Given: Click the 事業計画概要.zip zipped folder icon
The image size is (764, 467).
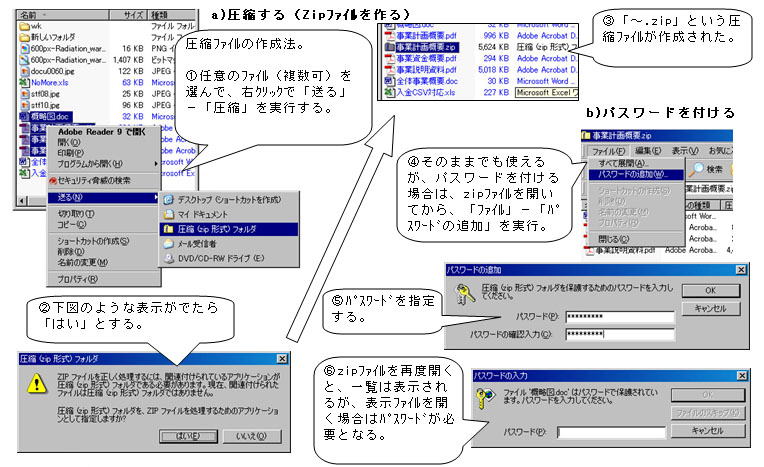Looking at the screenshot, I should pyautogui.click(x=389, y=47).
